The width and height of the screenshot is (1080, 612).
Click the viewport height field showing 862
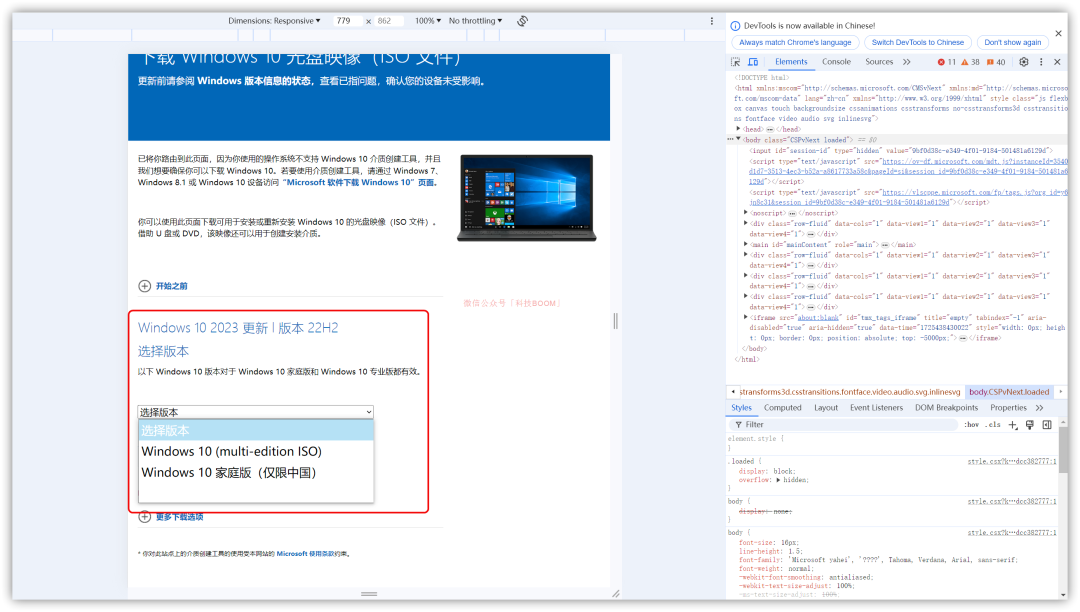(x=388, y=21)
